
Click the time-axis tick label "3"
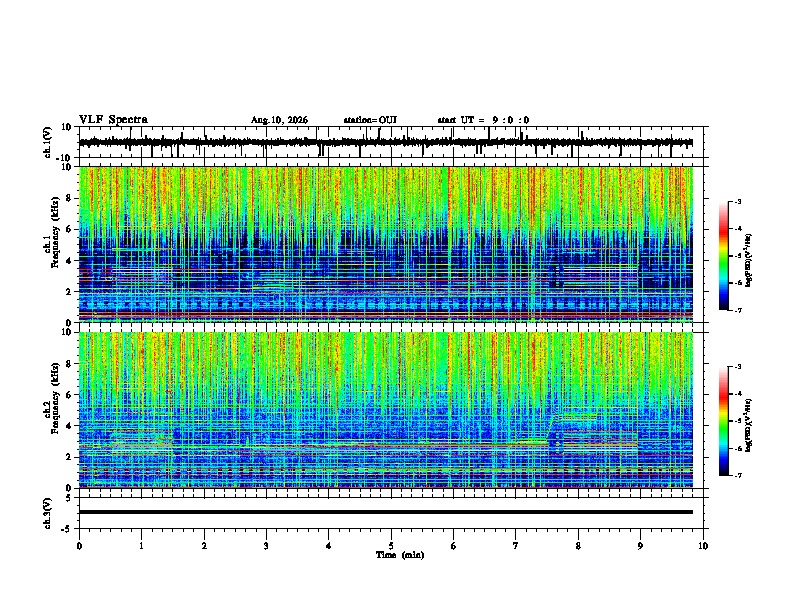click(266, 546)
